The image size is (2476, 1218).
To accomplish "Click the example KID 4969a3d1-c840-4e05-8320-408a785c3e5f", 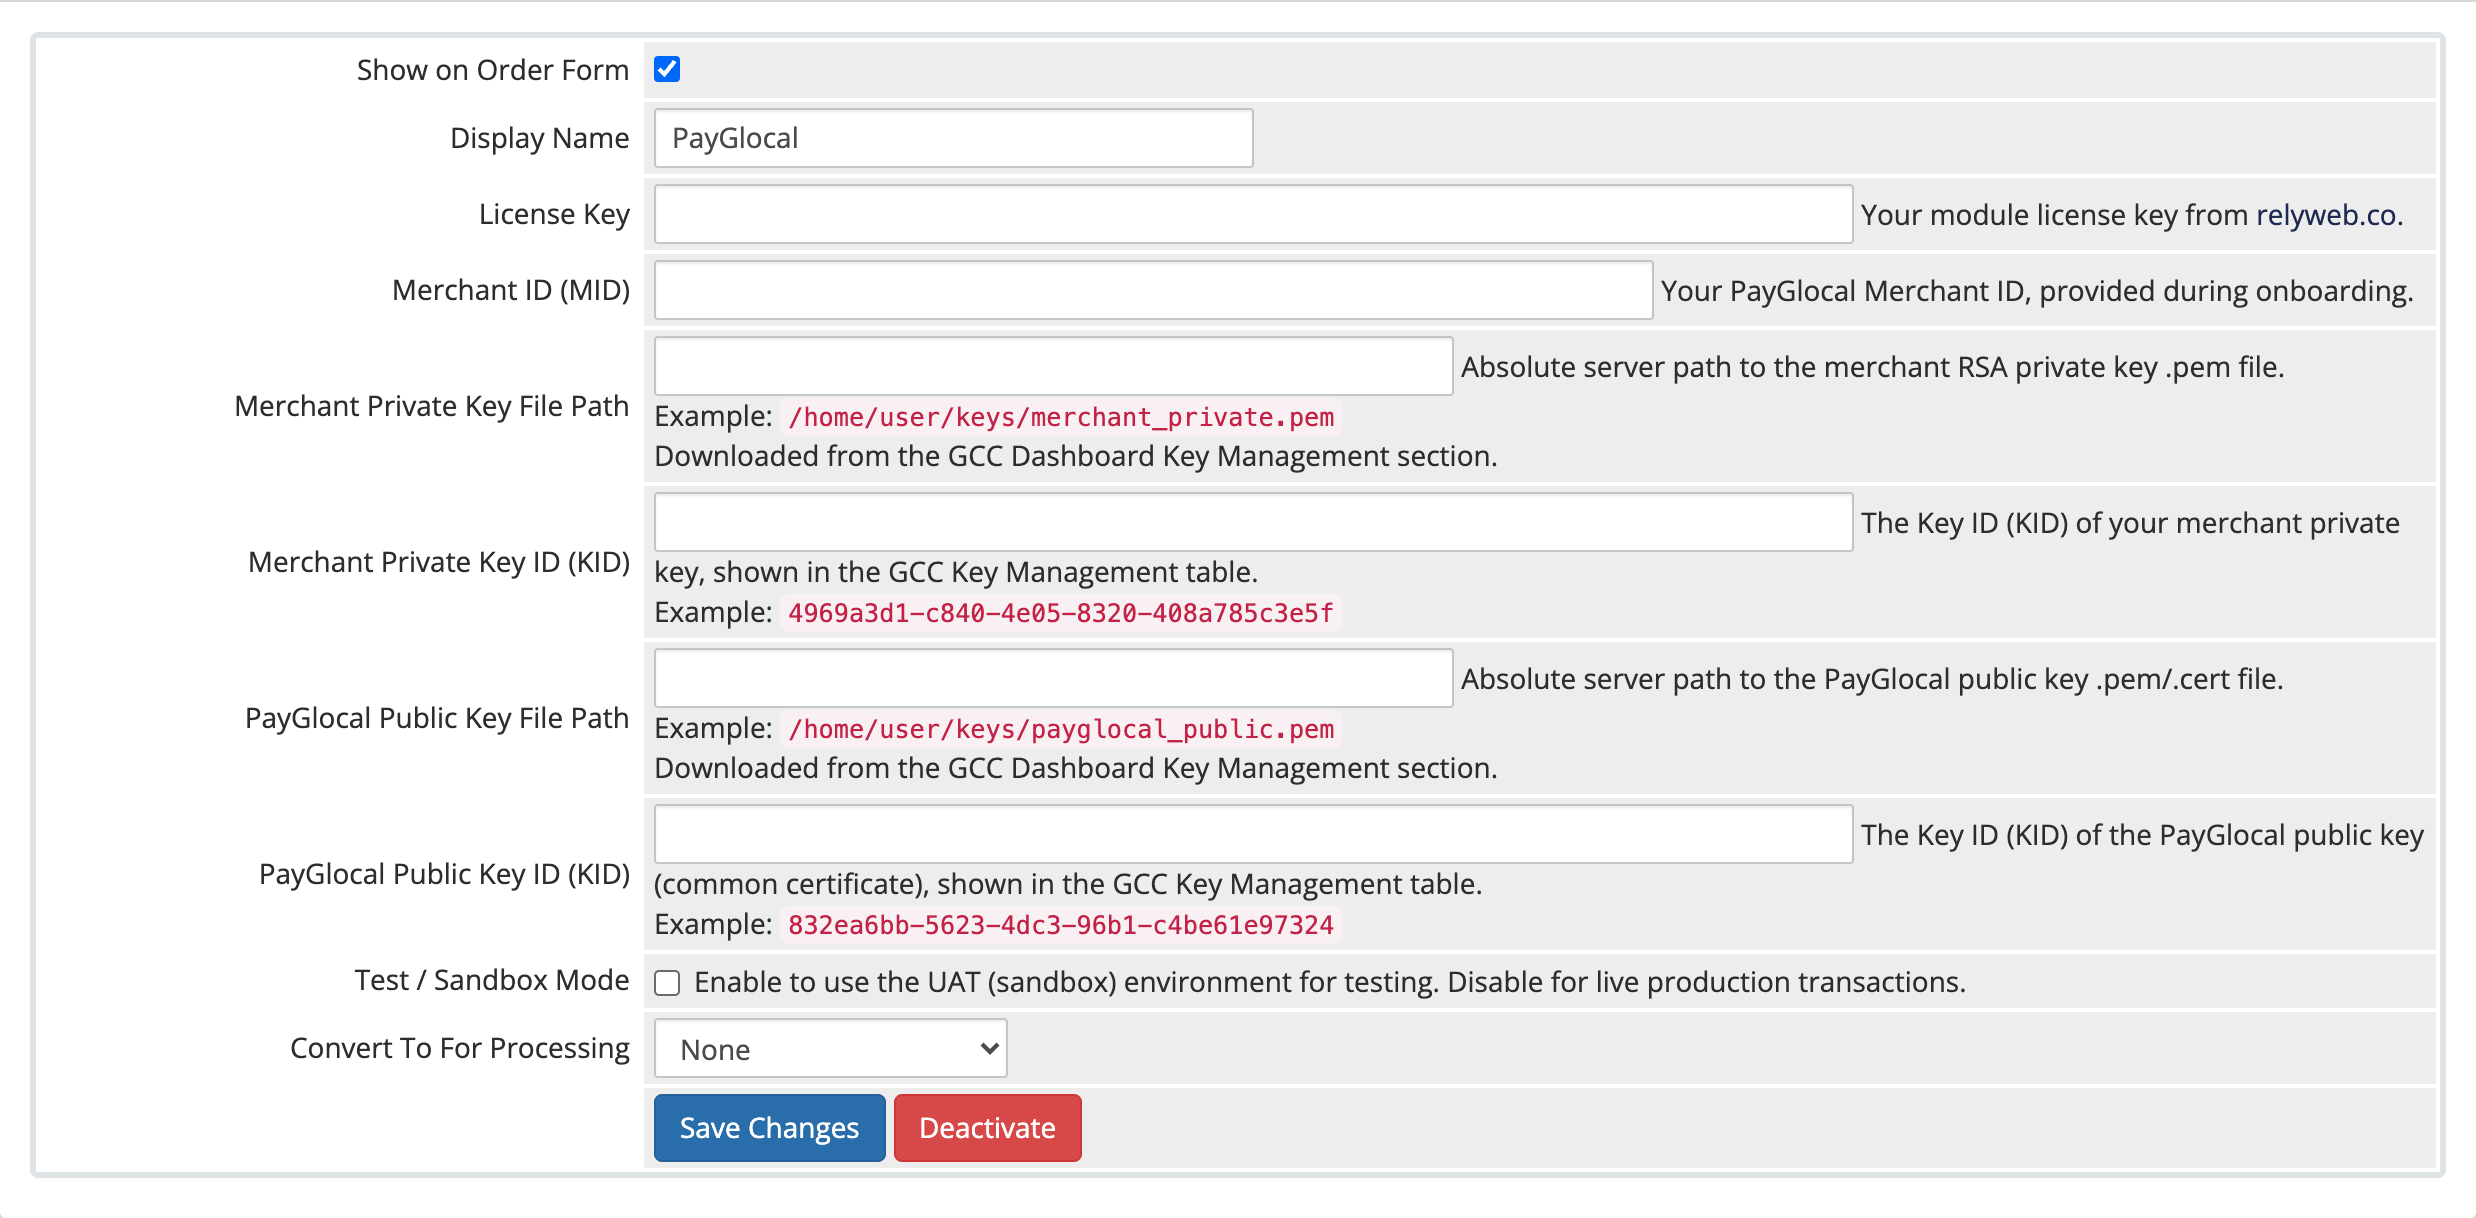I will [x=1061, y=613].
